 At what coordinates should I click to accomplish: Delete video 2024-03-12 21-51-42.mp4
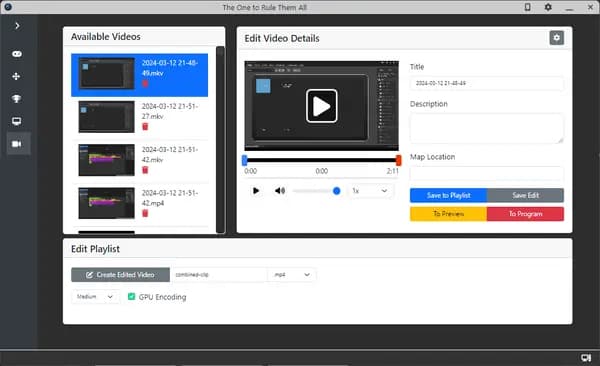pos(145,213)
